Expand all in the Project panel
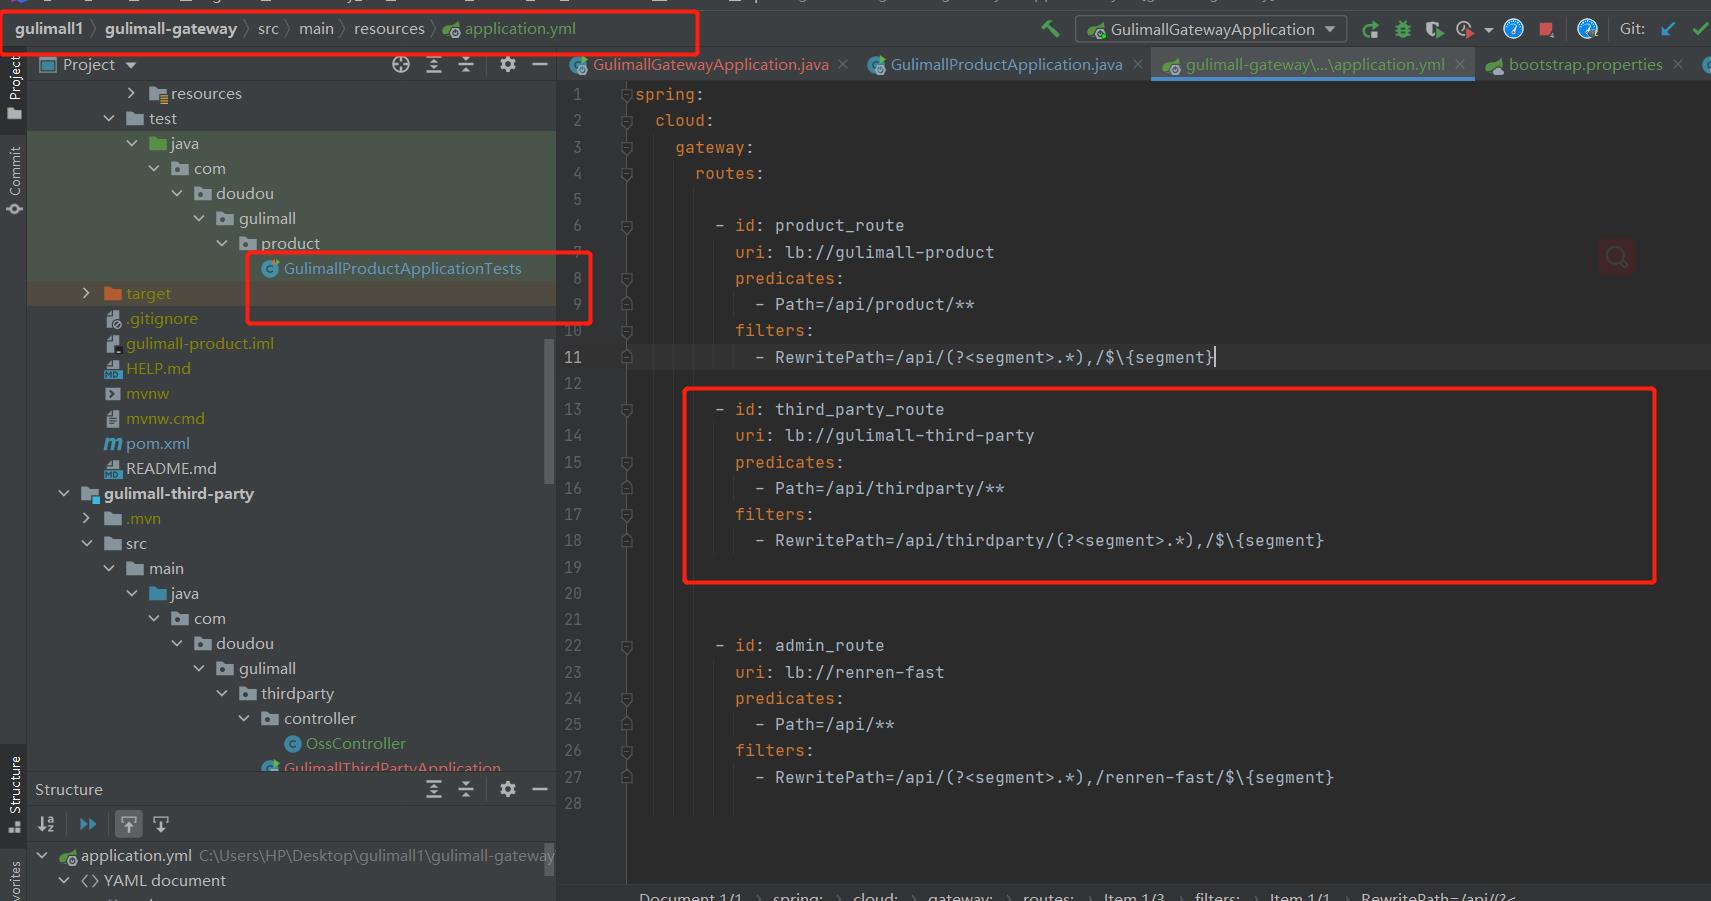This screenshot has width=1711, height=901. coord(434,65)
